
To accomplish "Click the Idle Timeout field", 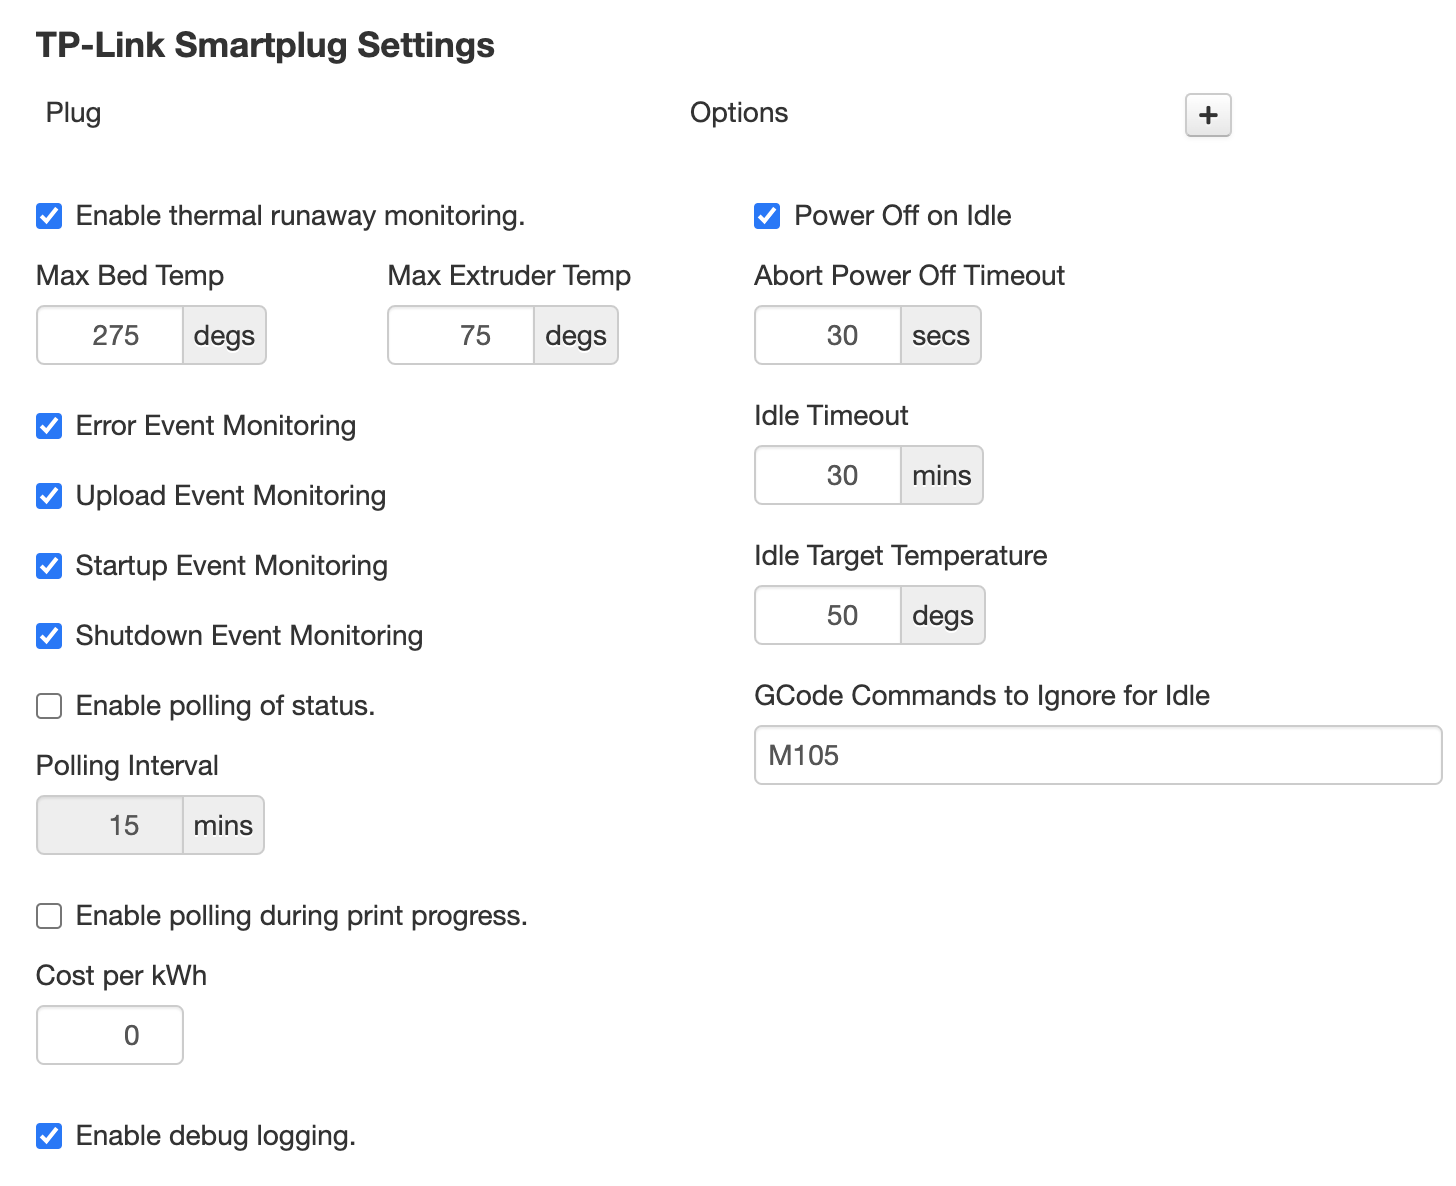I will 827,475.
